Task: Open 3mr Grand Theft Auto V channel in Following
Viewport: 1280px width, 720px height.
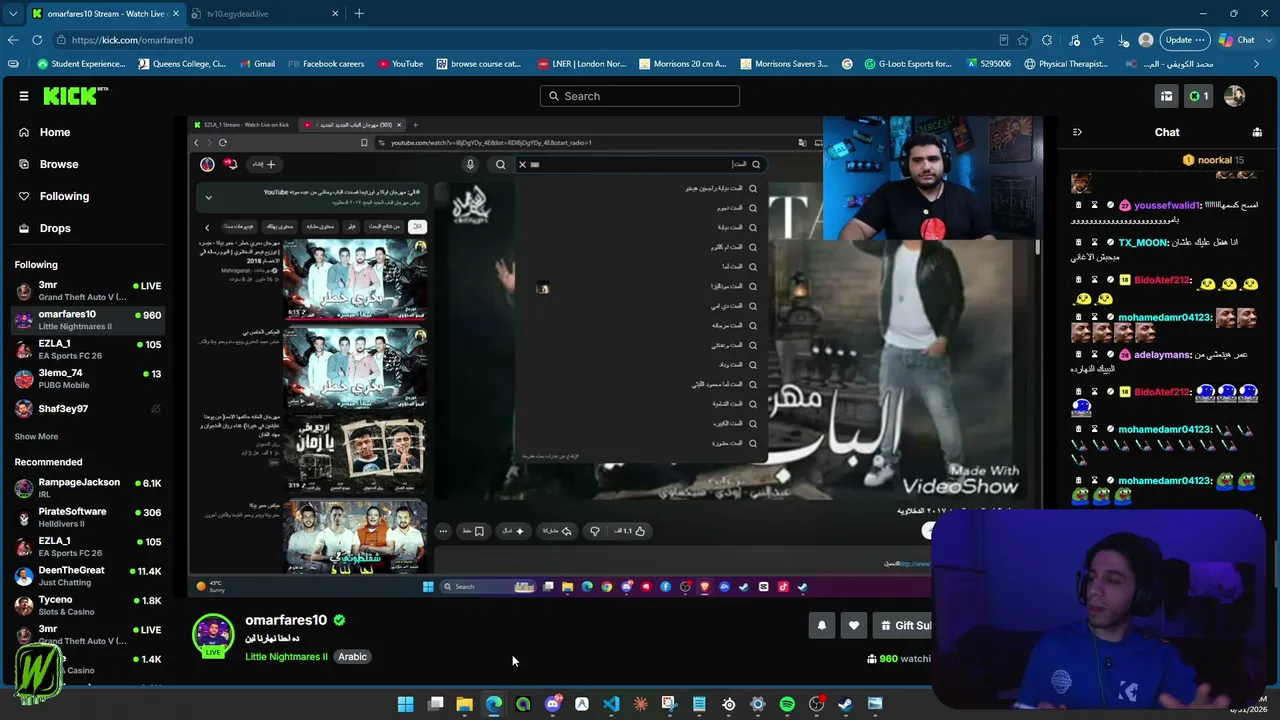Action: 88,291
